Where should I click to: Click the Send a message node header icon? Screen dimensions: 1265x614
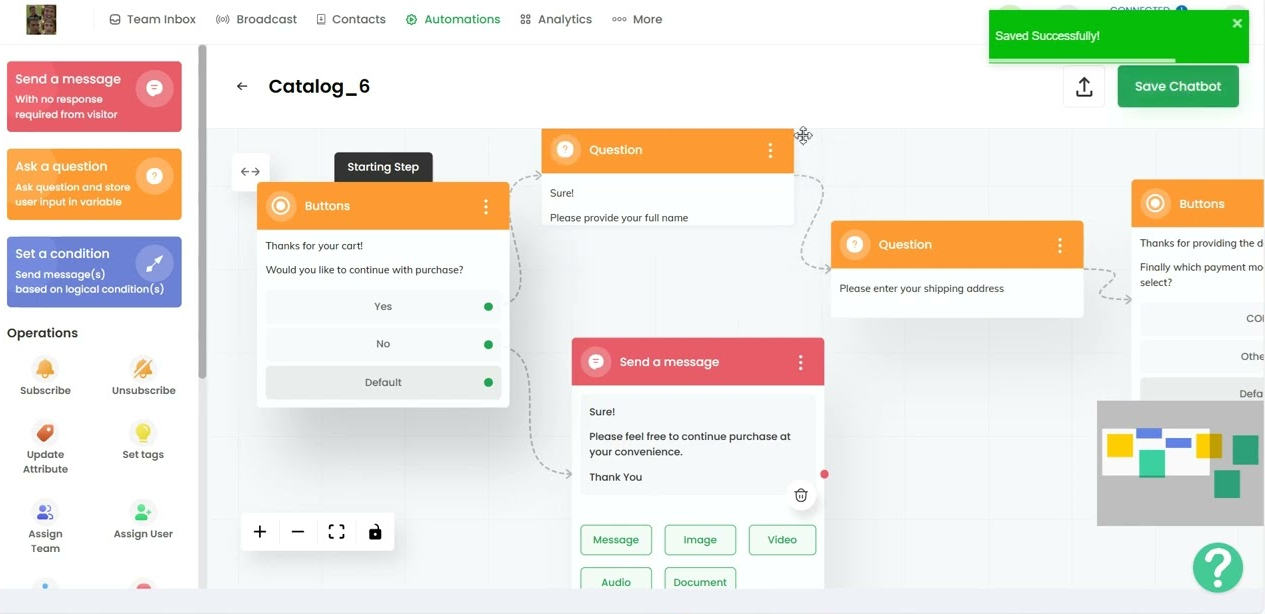pos(596,362)
